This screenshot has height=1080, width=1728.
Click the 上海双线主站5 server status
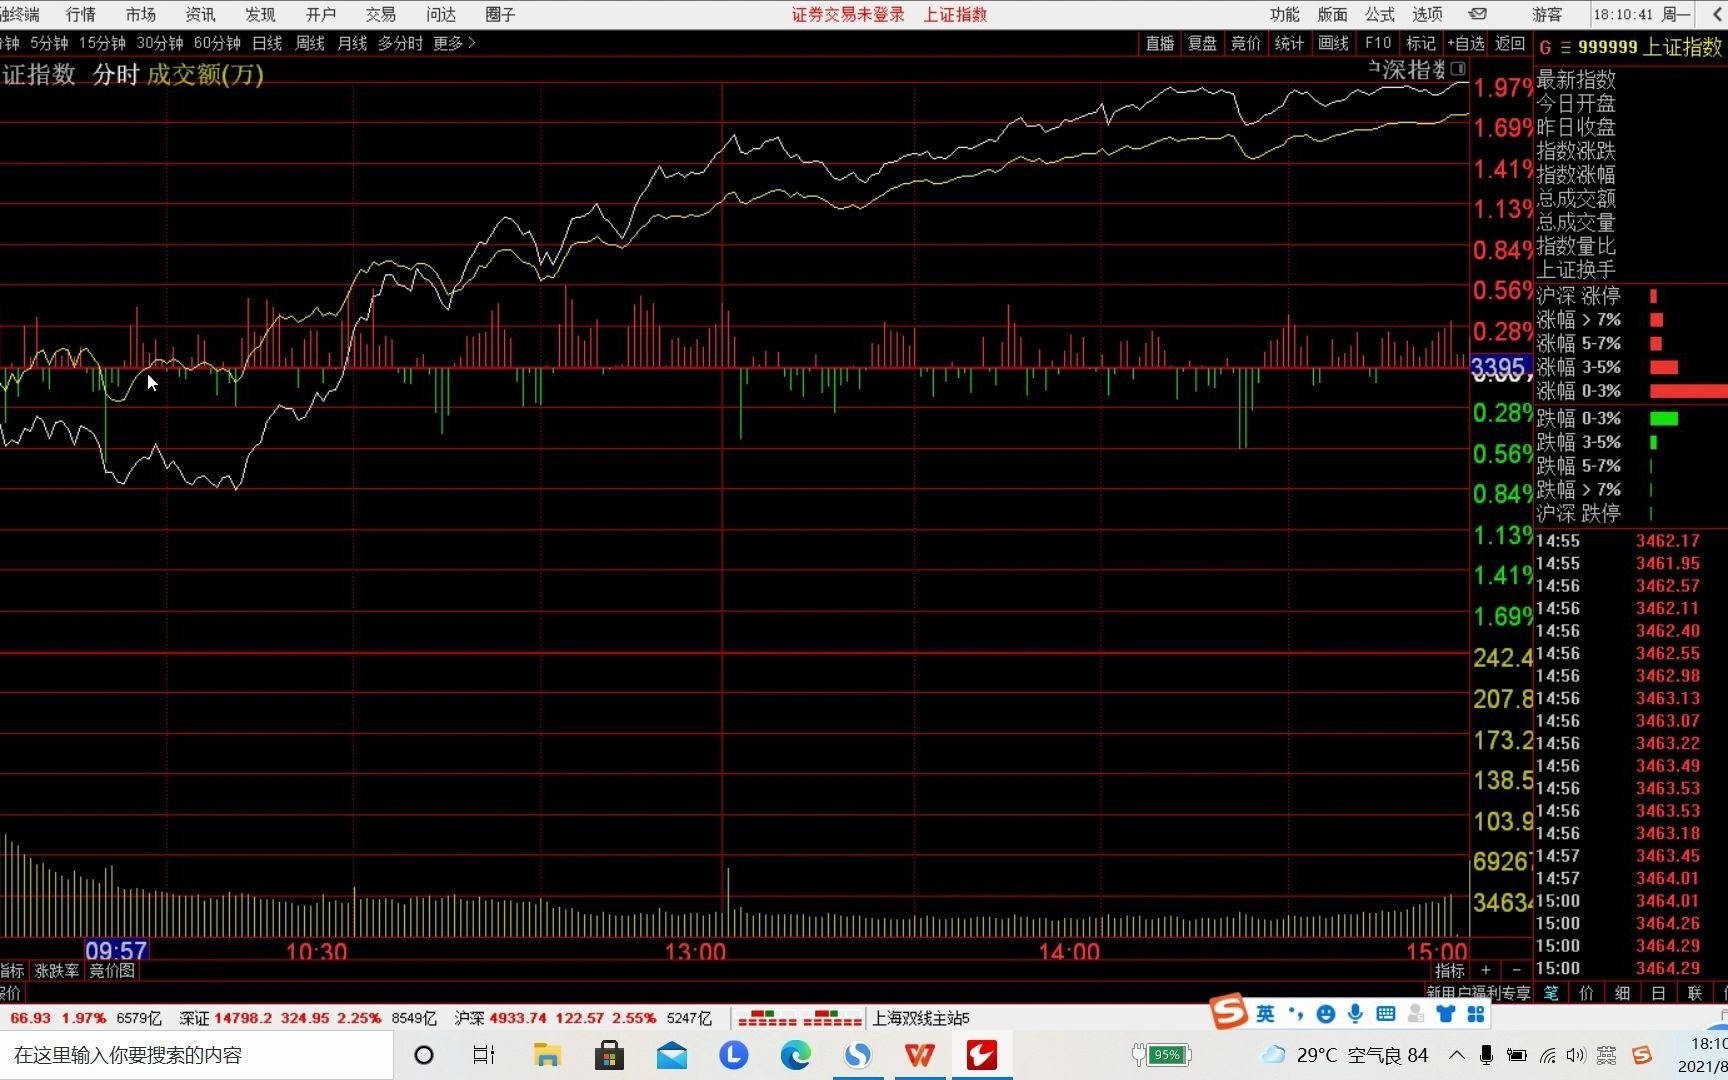pyautogui.click(x=921, y=1018)
